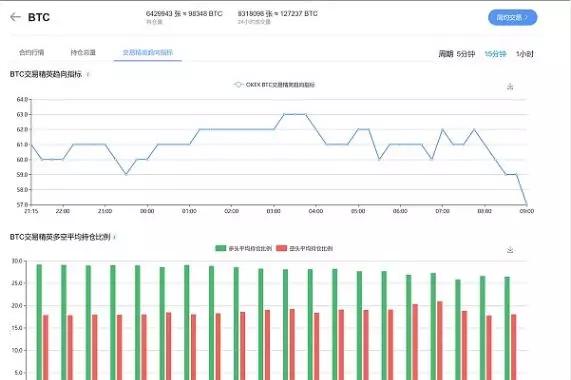571x380 pixels.
Task: Toggle OKEX BTC elite trend series in legend
Action: pyautogui.click(x=274, y=85)
